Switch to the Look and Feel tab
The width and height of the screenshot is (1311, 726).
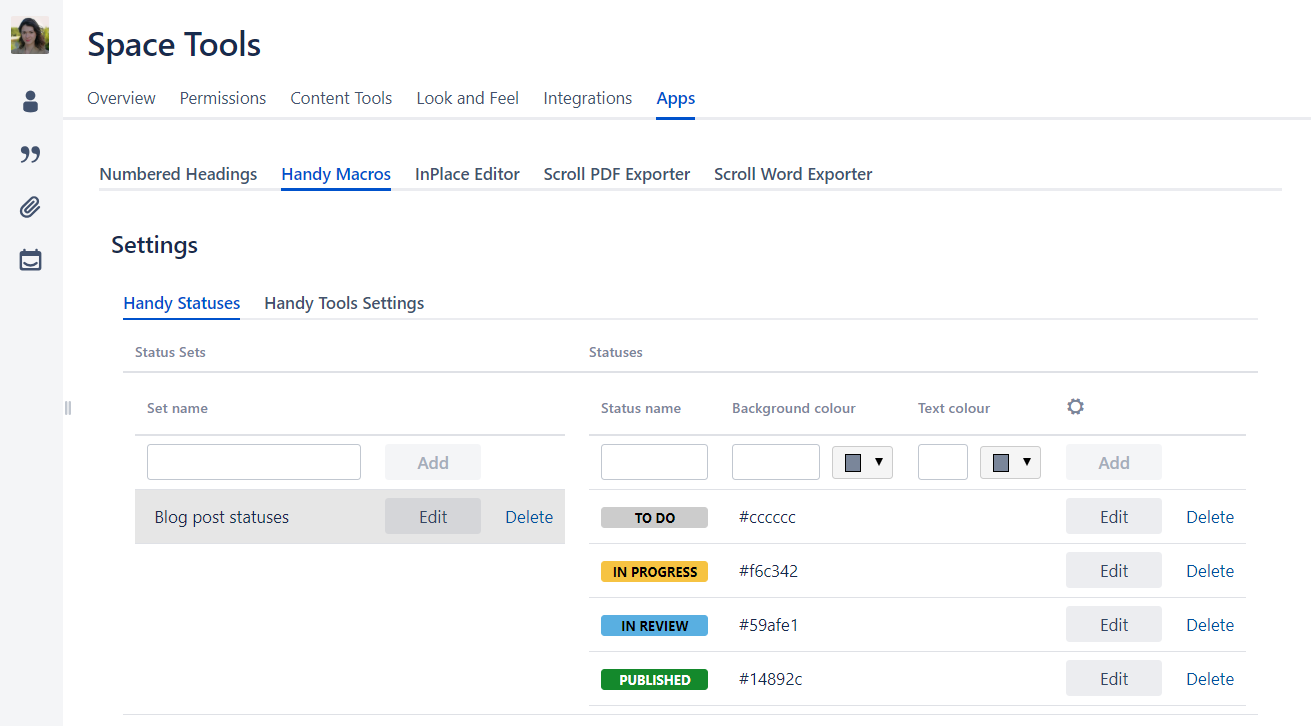[467, 98]
